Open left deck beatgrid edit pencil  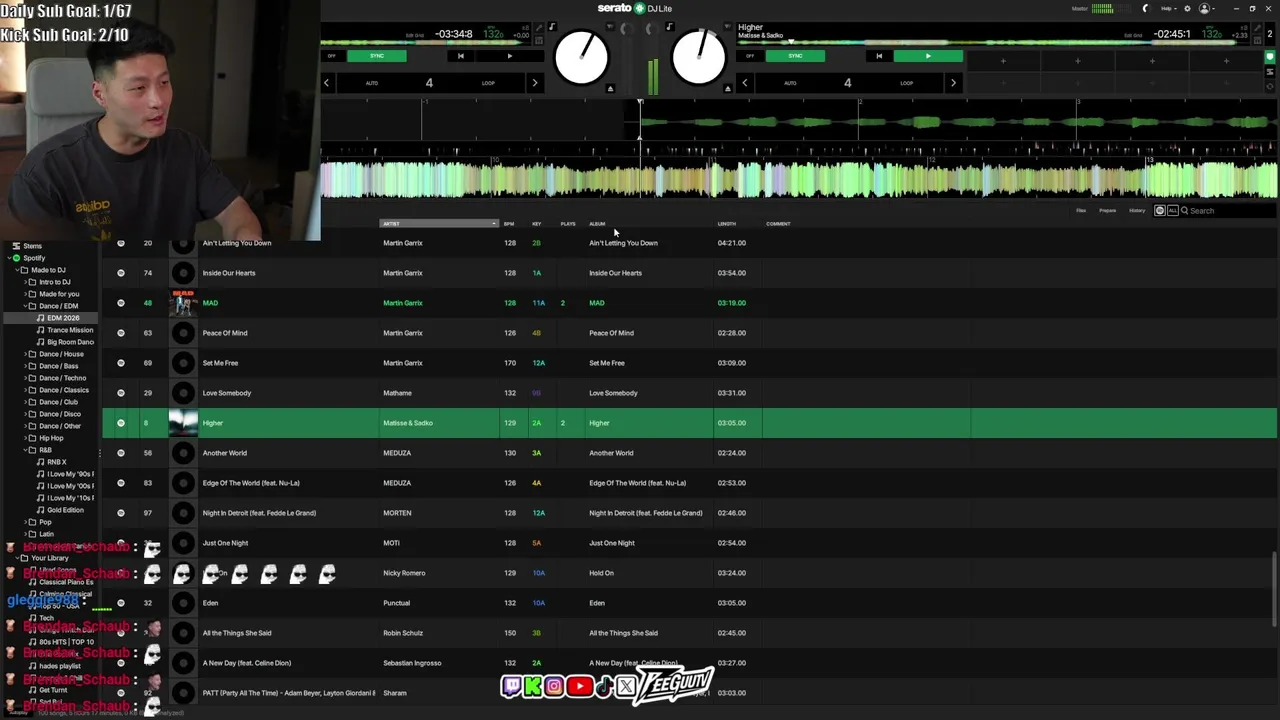[538, 27]
